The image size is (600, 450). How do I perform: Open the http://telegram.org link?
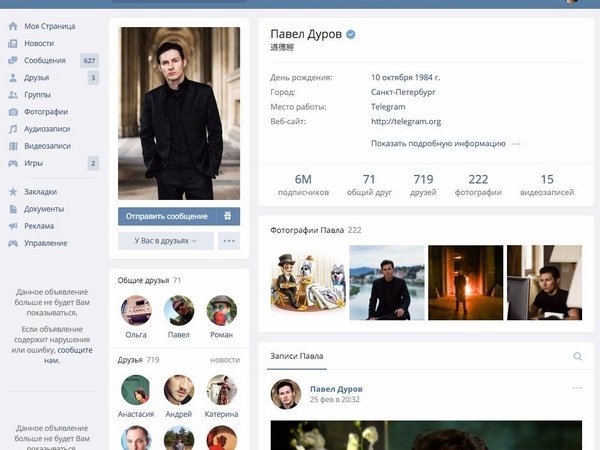(406, 122)
